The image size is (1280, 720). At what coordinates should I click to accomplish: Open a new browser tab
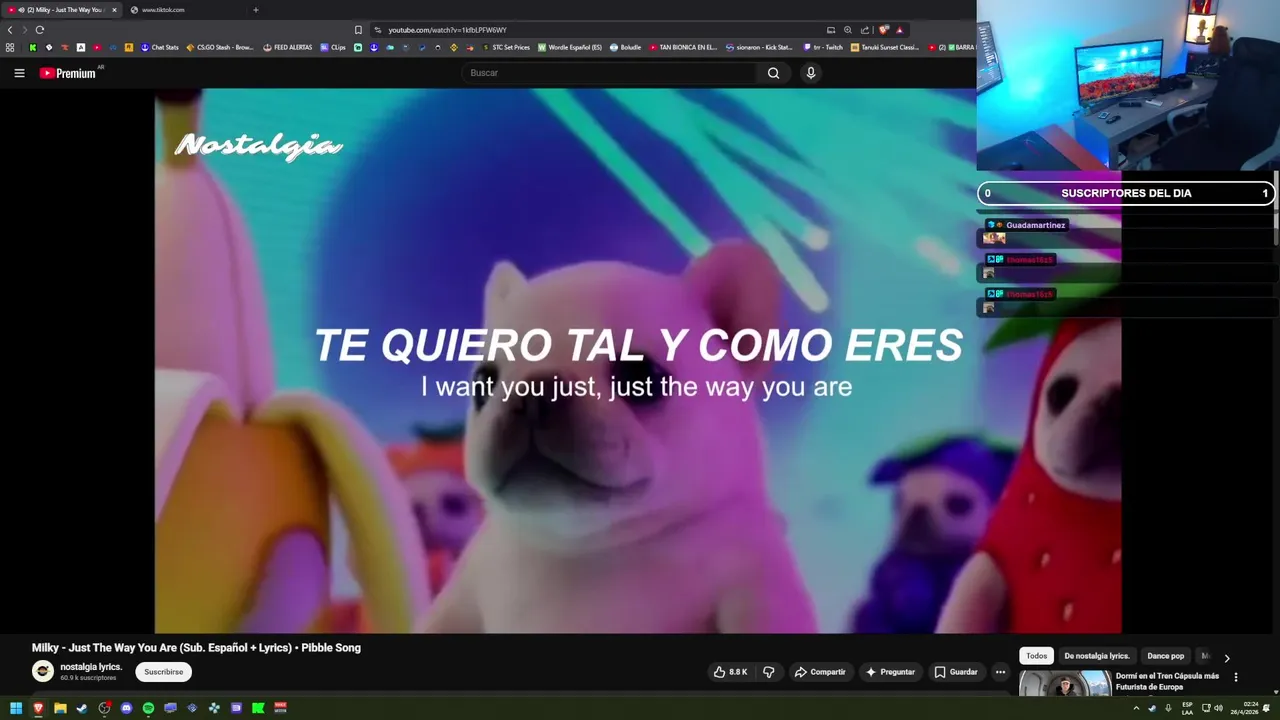coord(256,10)
